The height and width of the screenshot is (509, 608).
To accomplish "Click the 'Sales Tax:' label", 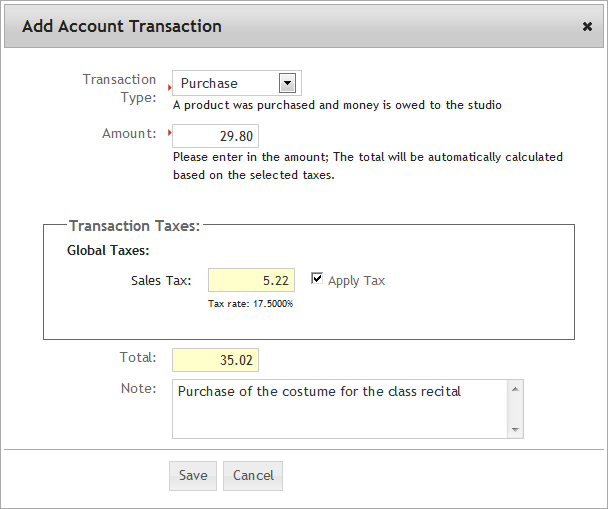I will pyautogui.click(x=161, y=280).
